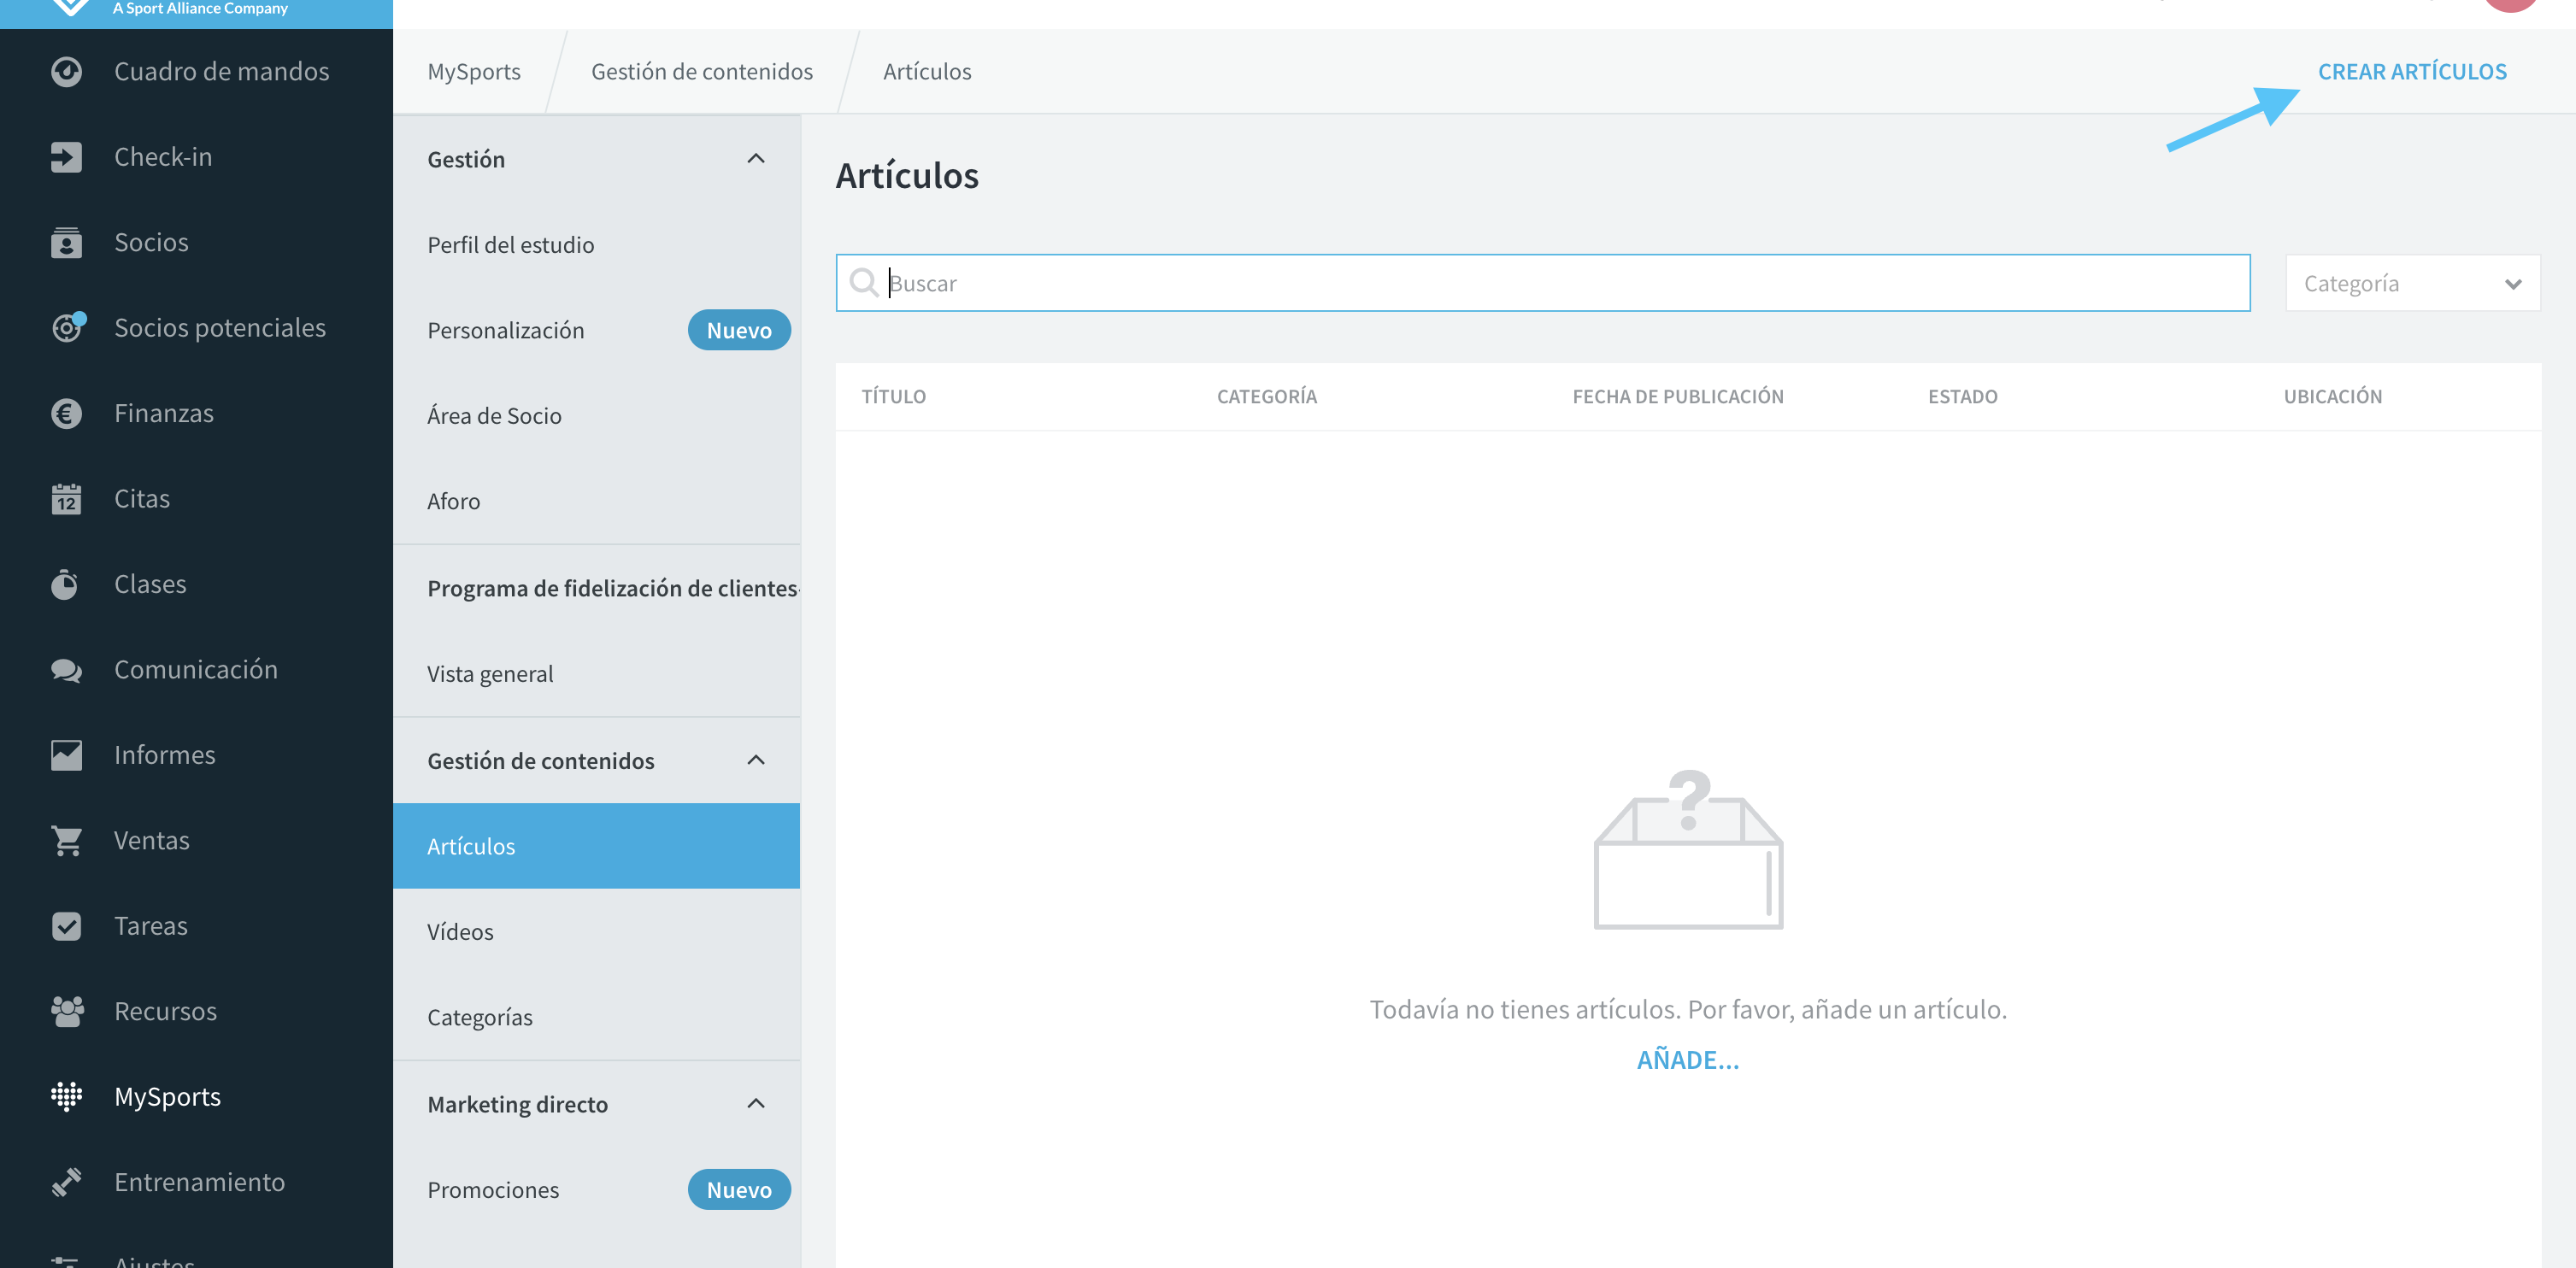Open the Citas calendar icon
Viewport: 2576px width, 1268px height.
(66, 499)
